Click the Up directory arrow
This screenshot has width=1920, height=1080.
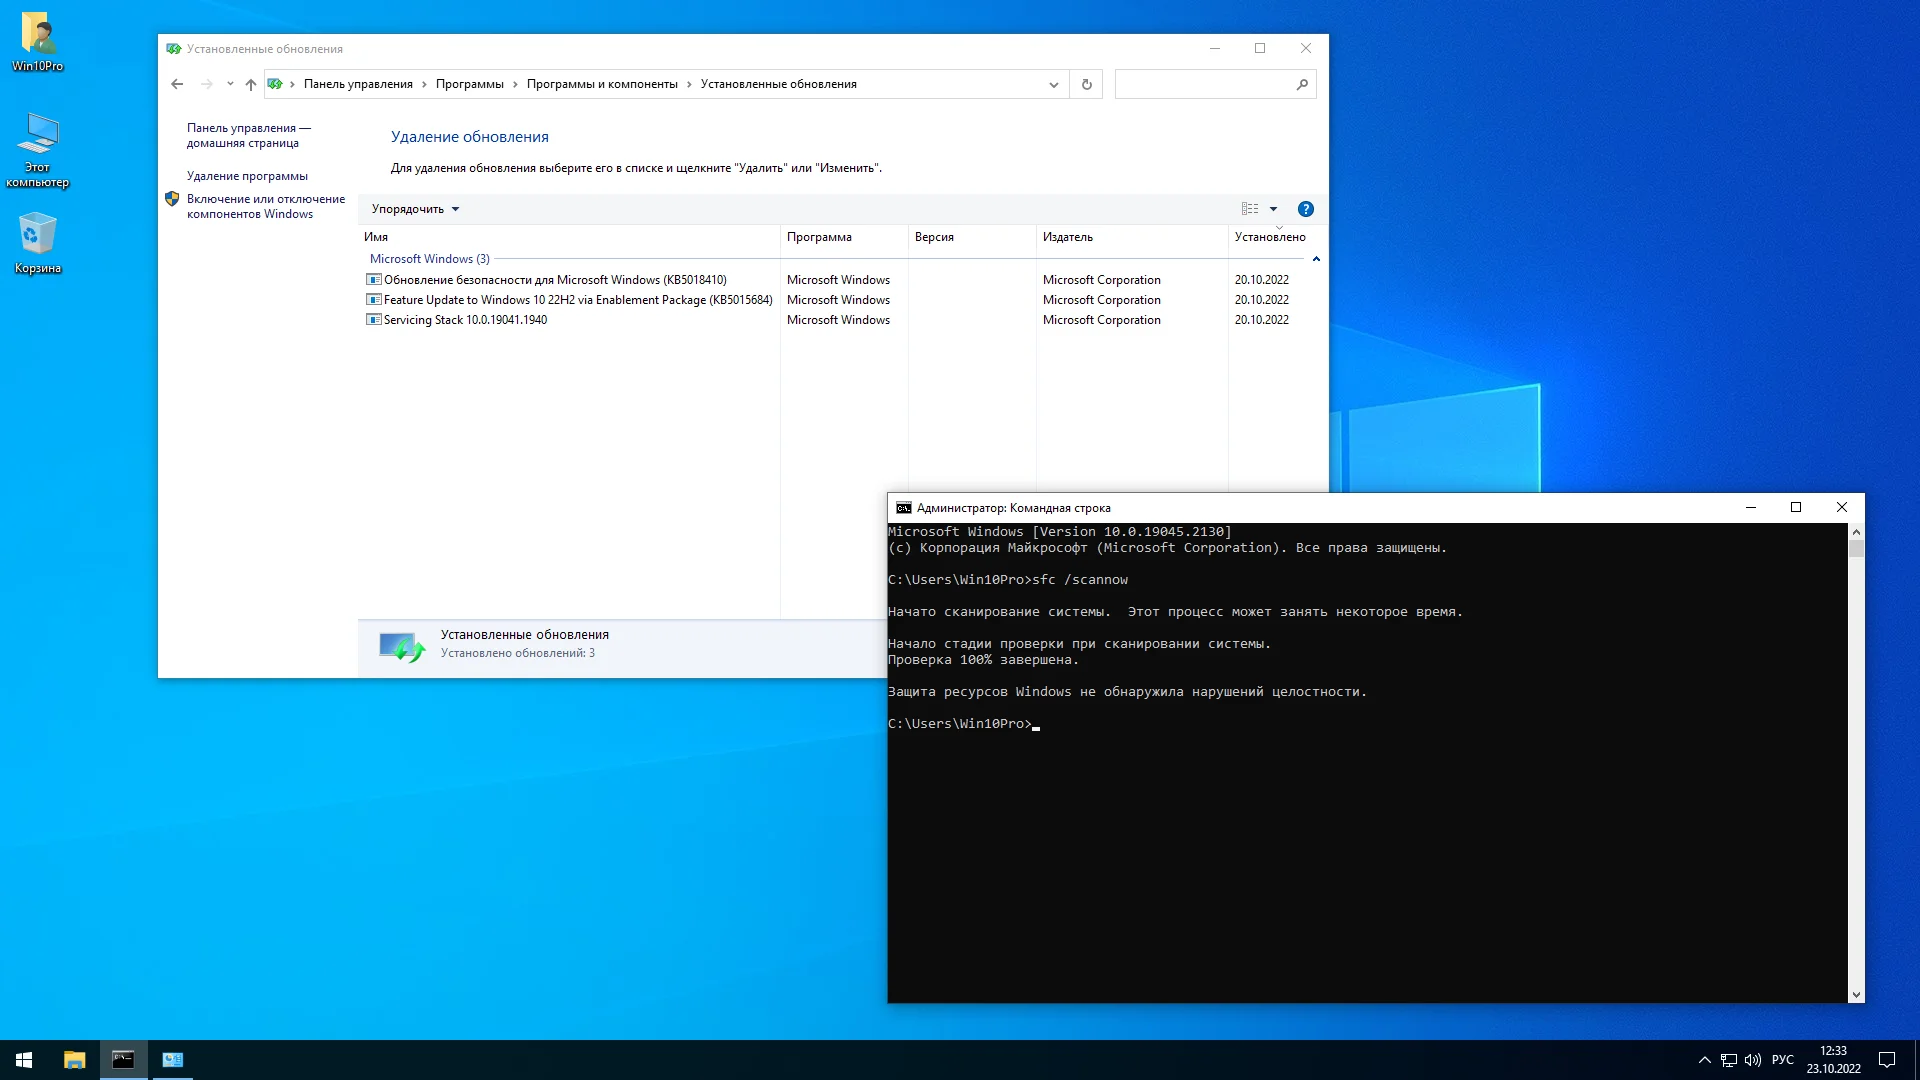pyautogui.click(x=251, y=84)
